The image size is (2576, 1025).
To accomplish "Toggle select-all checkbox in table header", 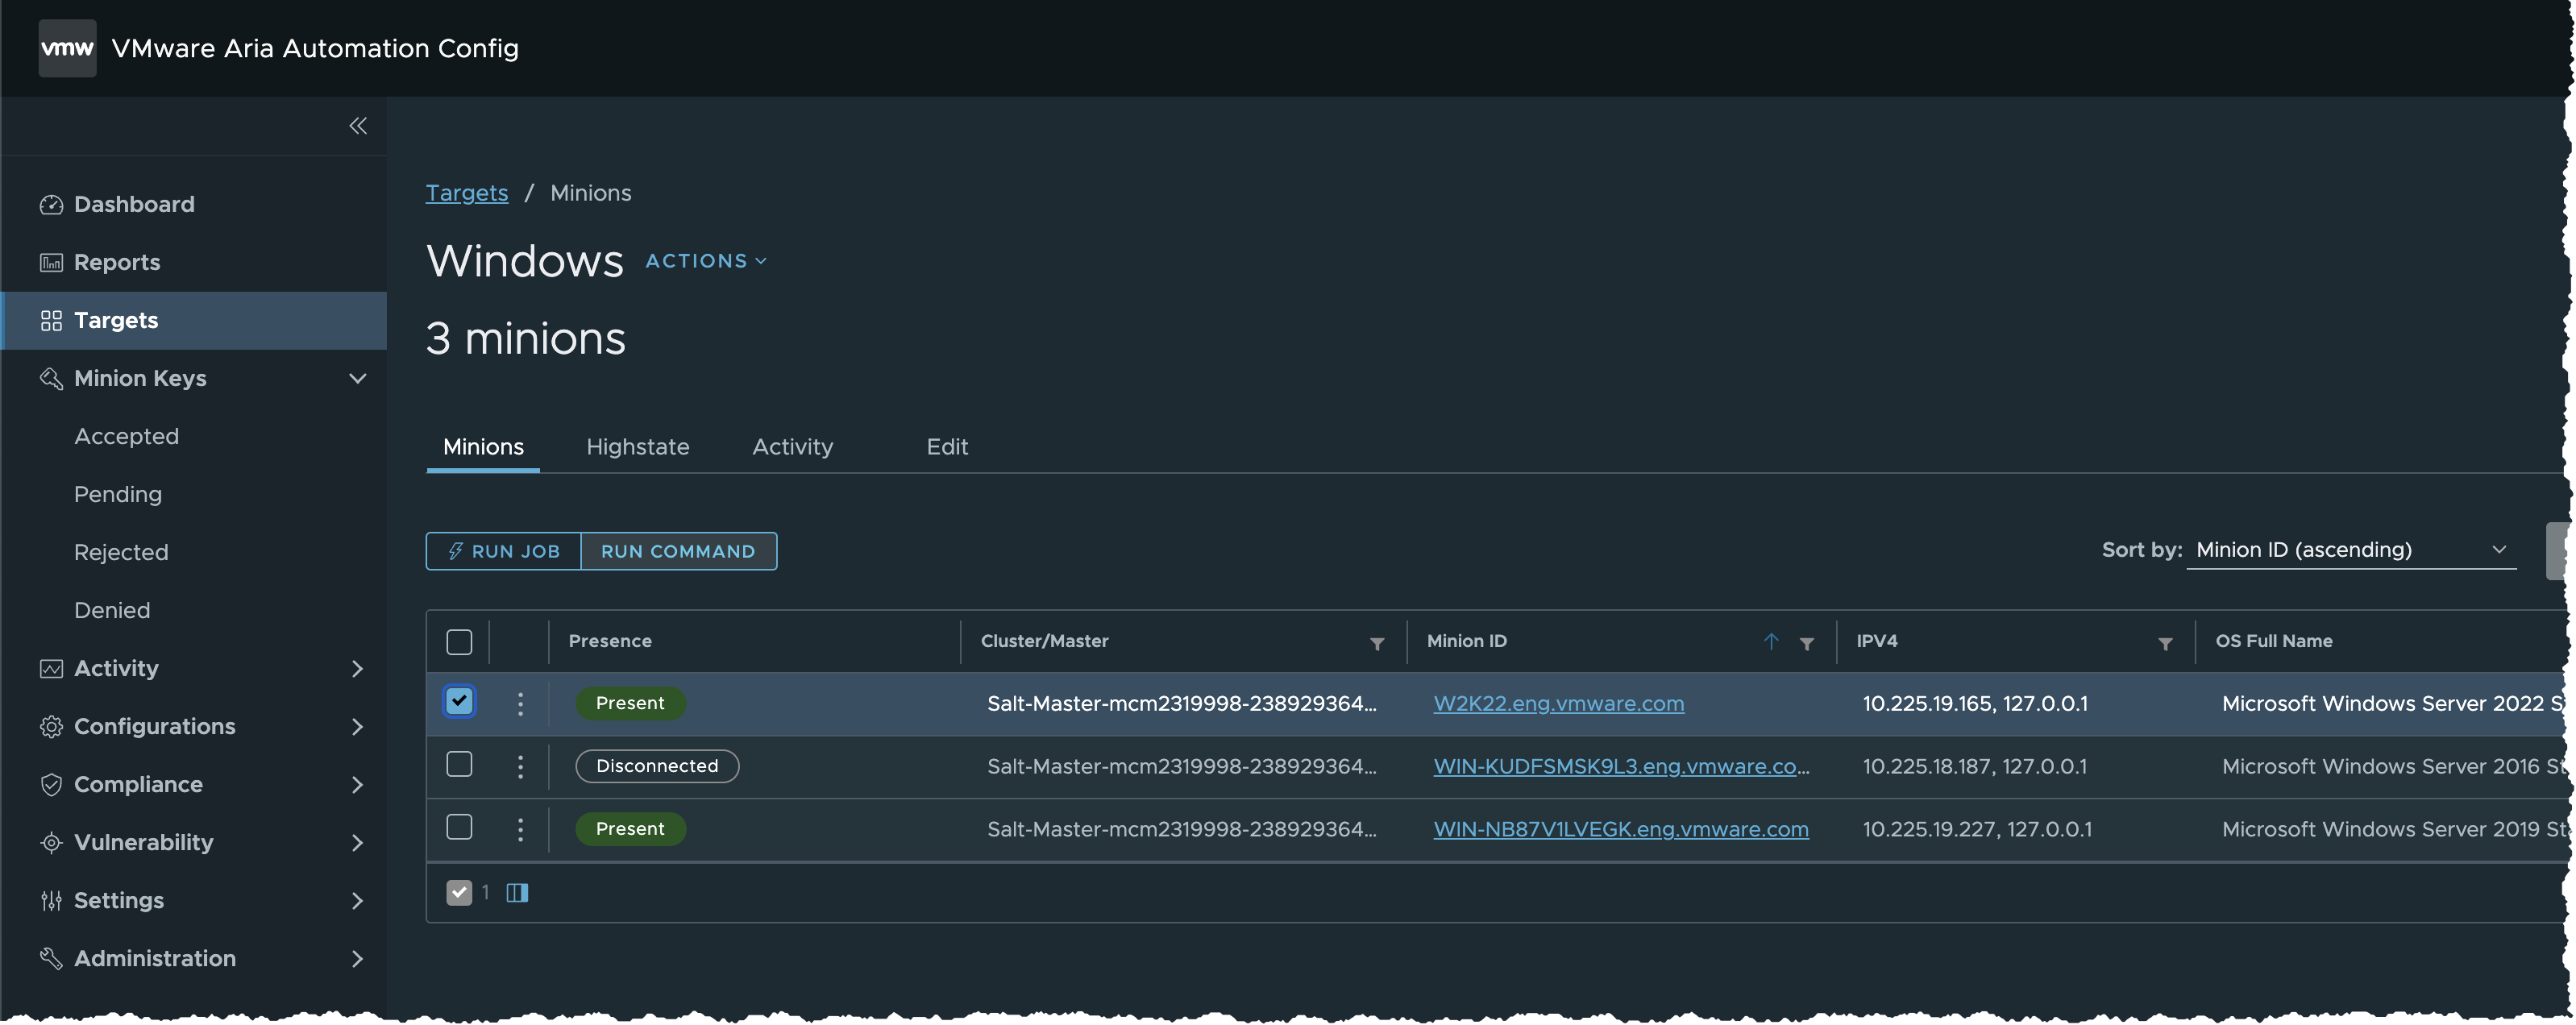I will coord(459,641).
